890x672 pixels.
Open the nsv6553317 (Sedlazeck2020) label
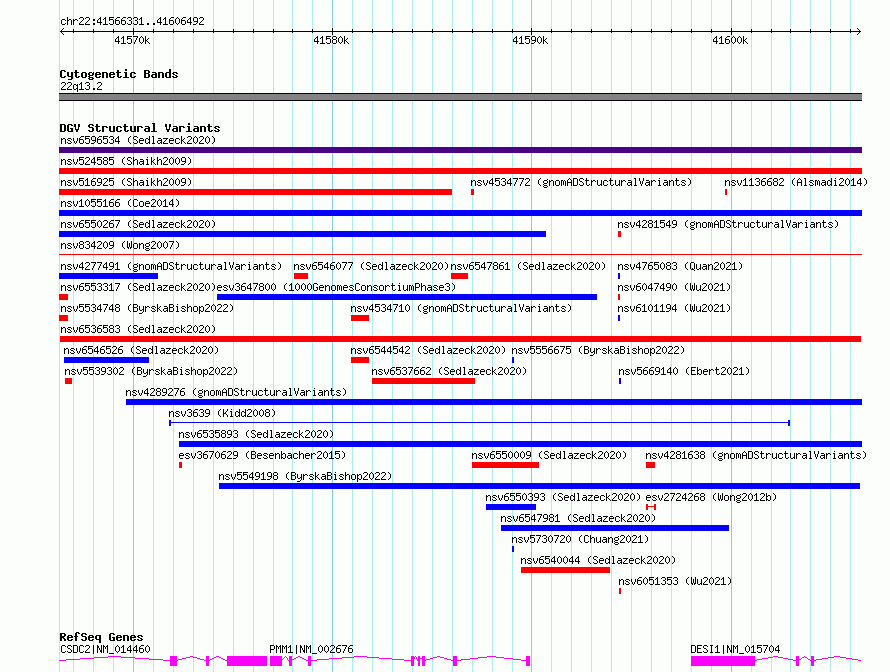click(x=138, y=287)
